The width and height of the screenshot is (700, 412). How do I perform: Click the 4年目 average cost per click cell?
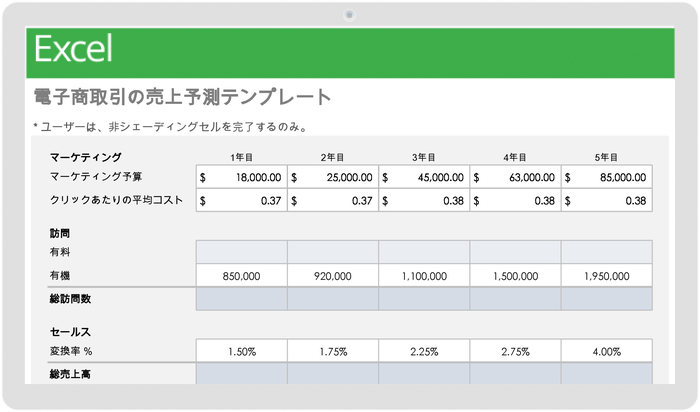[515, 200]
